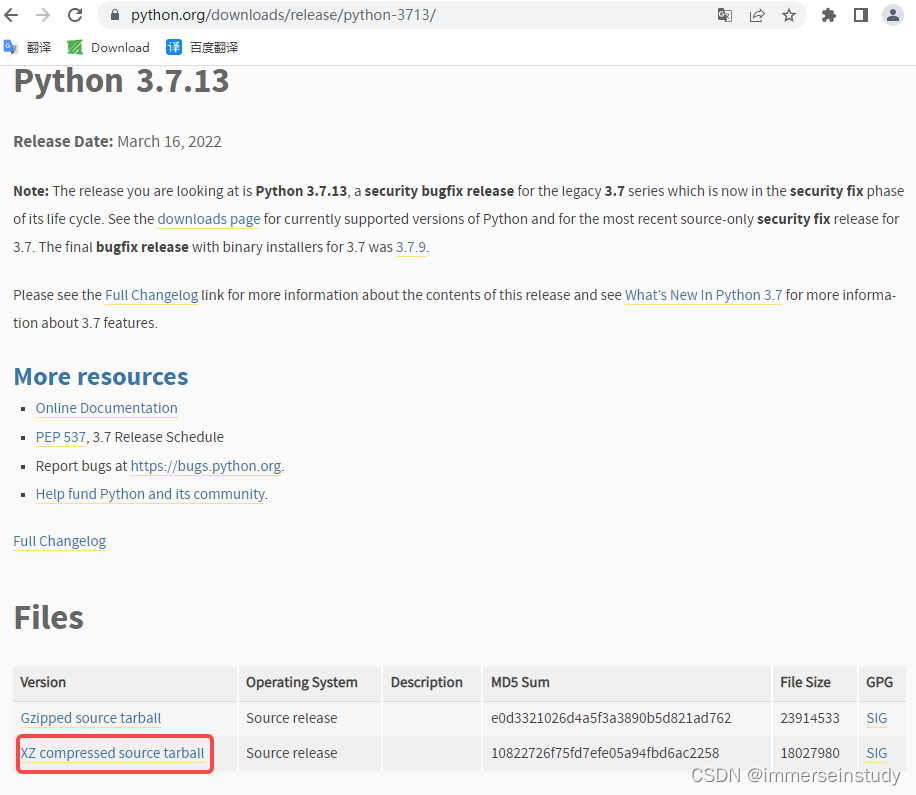Click MD5 value e0d3321026d4a5f3a3890b5d821ad762

coord(610,718)
